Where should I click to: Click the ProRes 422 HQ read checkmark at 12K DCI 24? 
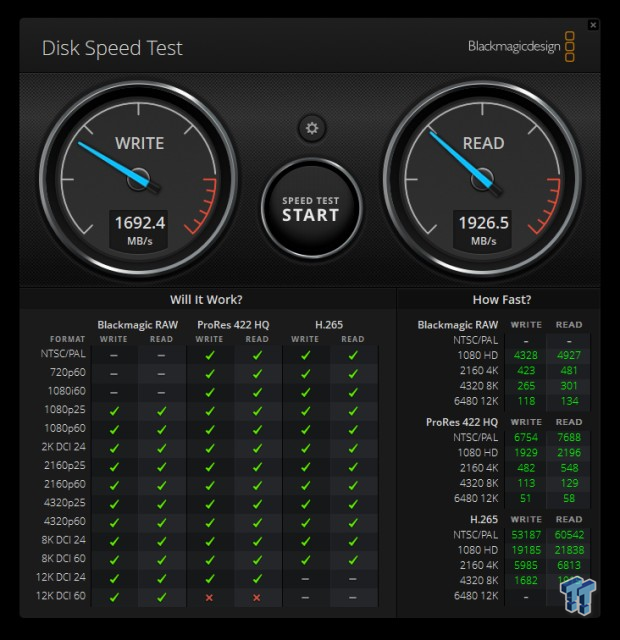coord(257,579)
